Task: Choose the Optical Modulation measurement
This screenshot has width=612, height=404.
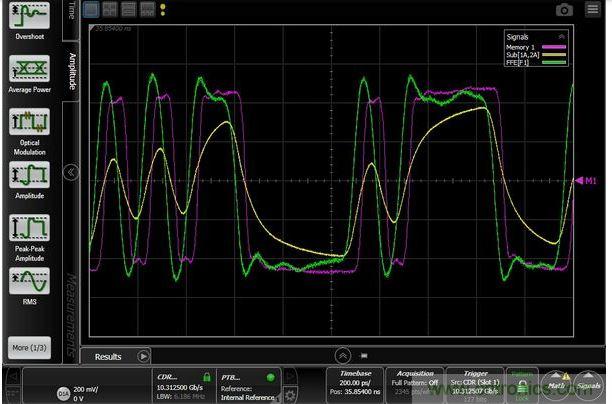Action: point(29,124)
